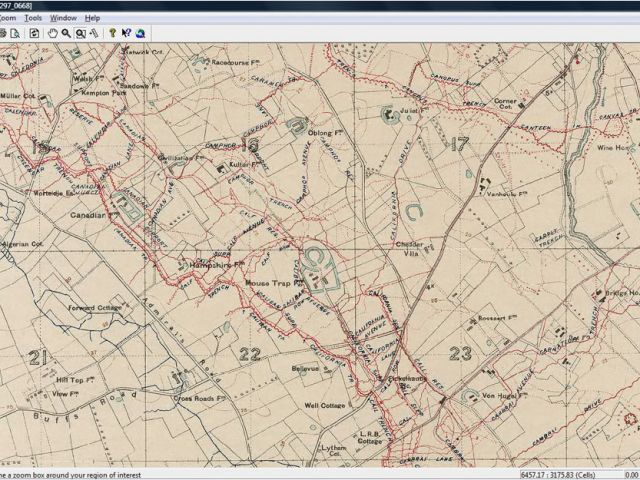Click the Racecourse Fm label on the map

[236, 62]
